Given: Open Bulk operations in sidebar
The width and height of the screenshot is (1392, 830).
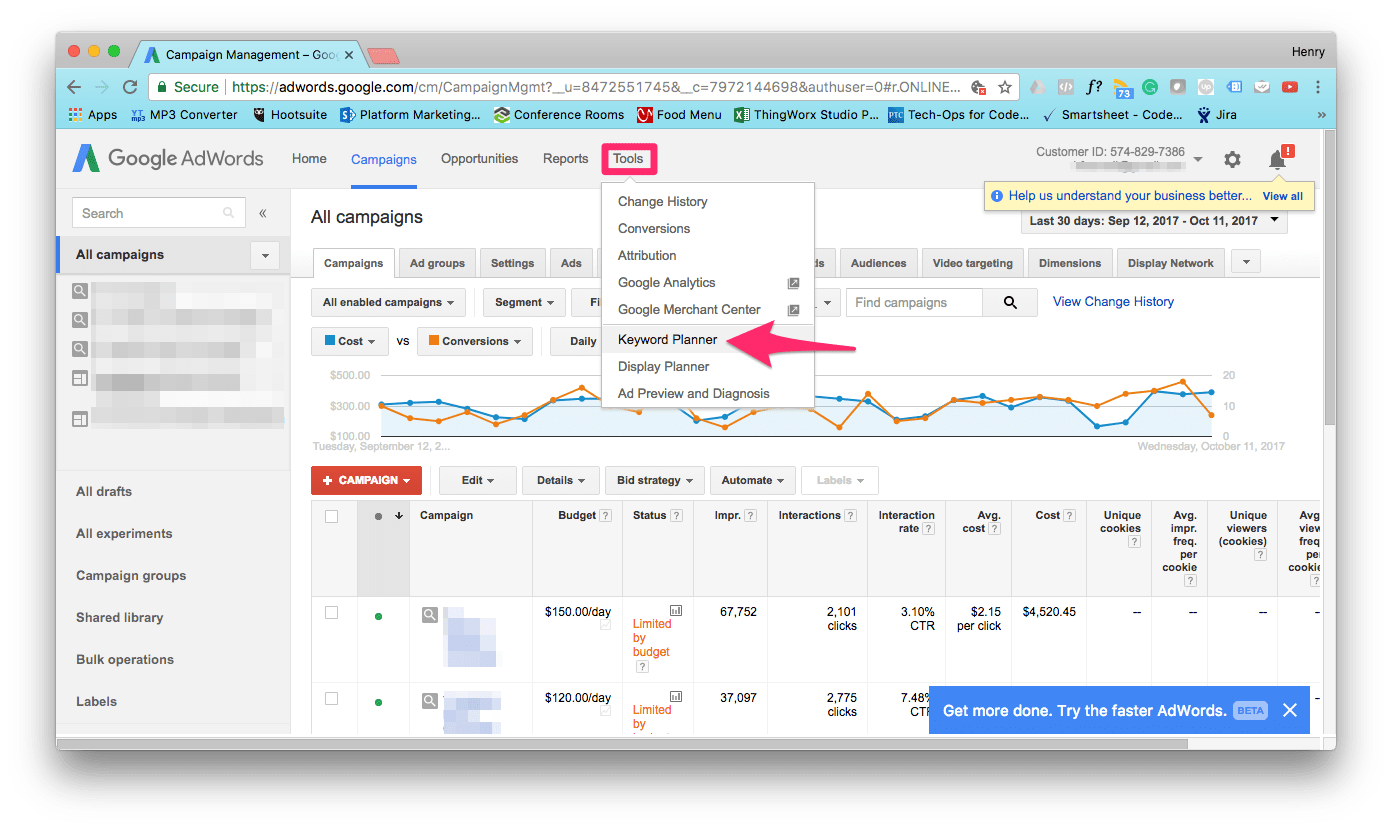Looking at the screenshot, I should (x=125, y=660).
